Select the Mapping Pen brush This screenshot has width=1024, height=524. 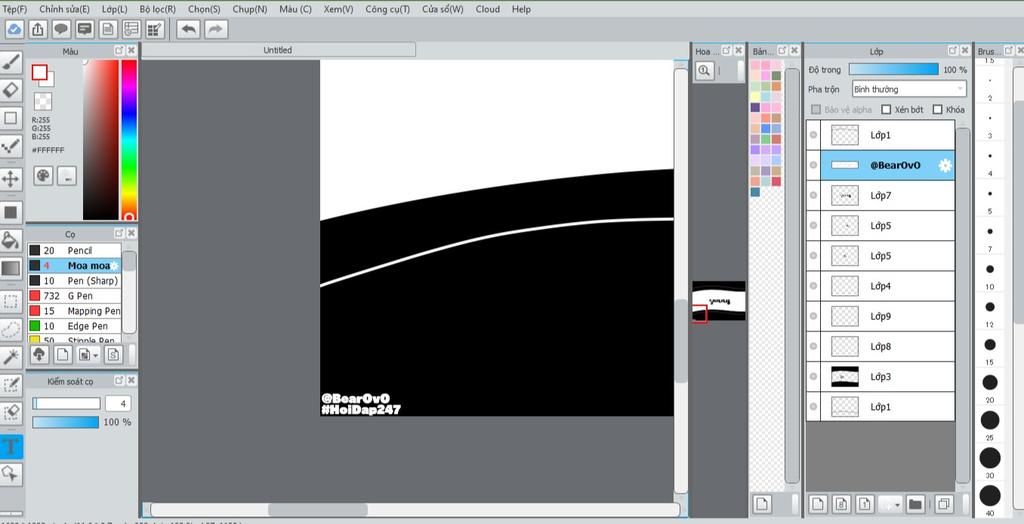pos(74,310)
